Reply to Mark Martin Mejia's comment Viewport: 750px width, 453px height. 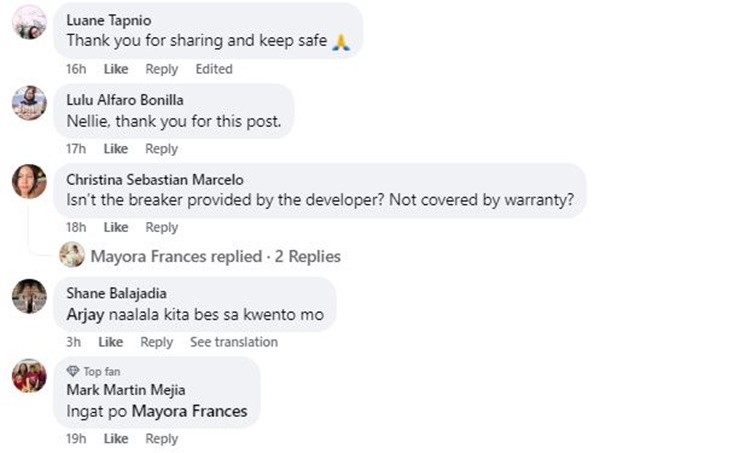point(162,439)
